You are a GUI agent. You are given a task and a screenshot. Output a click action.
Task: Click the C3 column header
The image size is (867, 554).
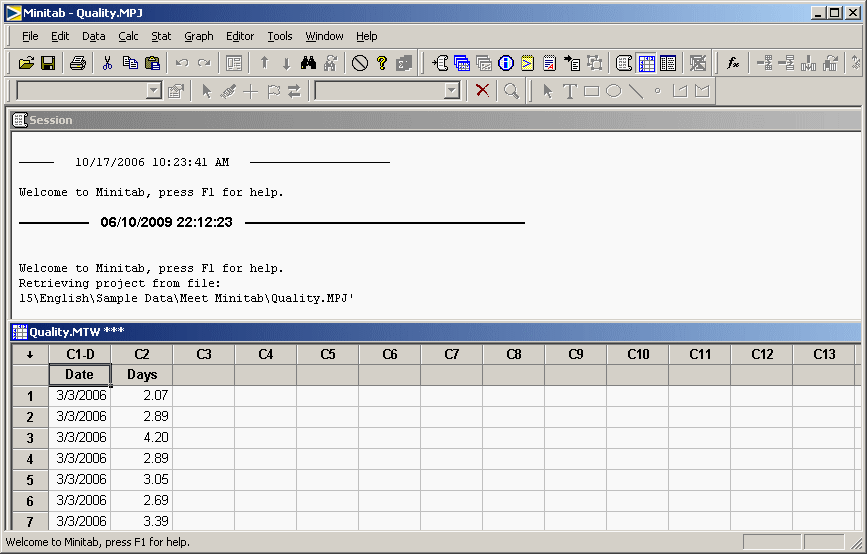tap(204, 354)
